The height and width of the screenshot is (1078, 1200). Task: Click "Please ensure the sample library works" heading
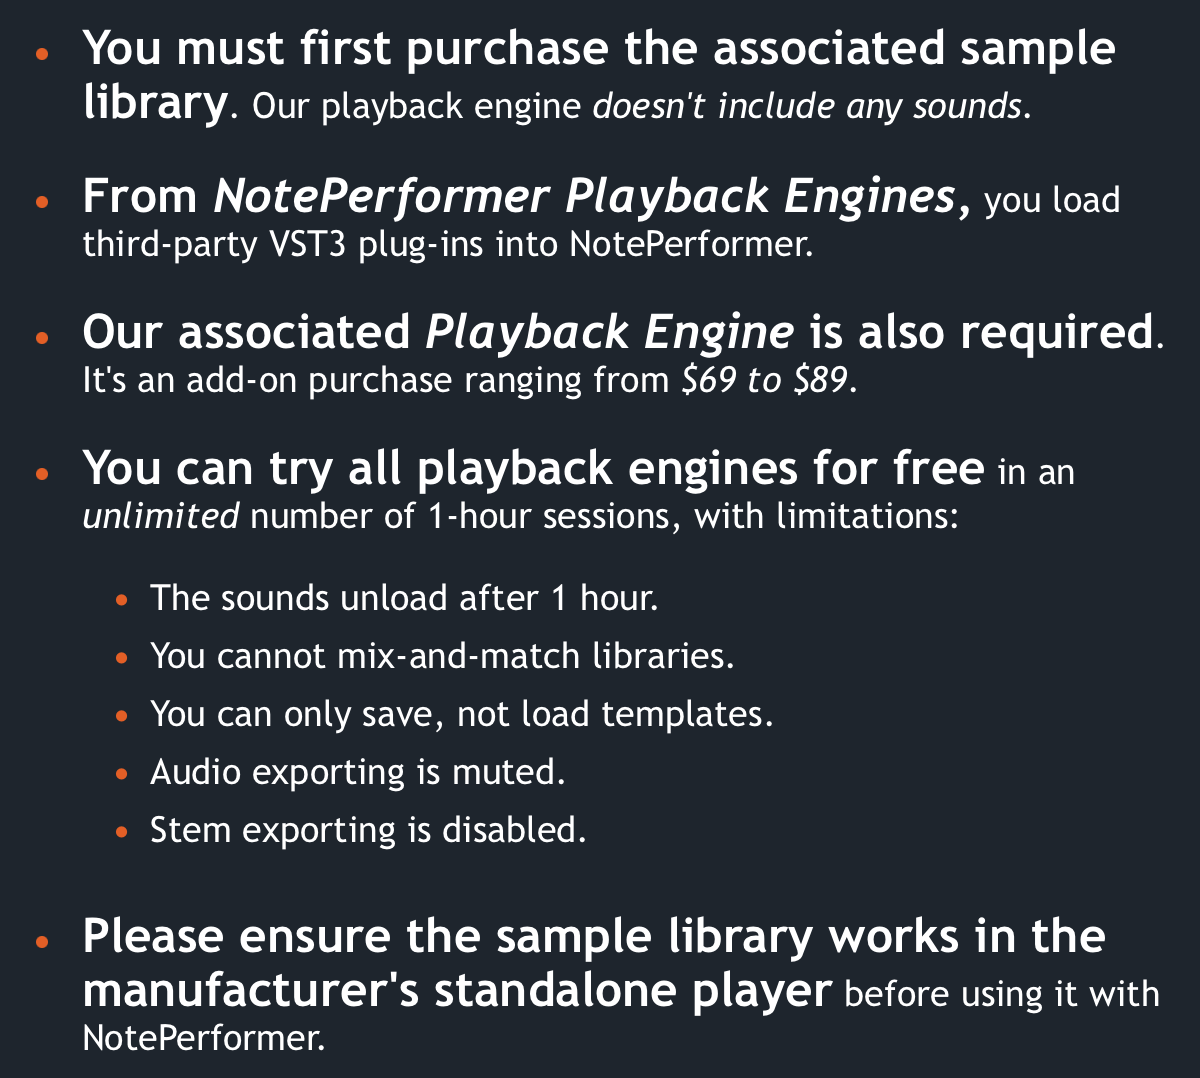[x=593, y=937]
